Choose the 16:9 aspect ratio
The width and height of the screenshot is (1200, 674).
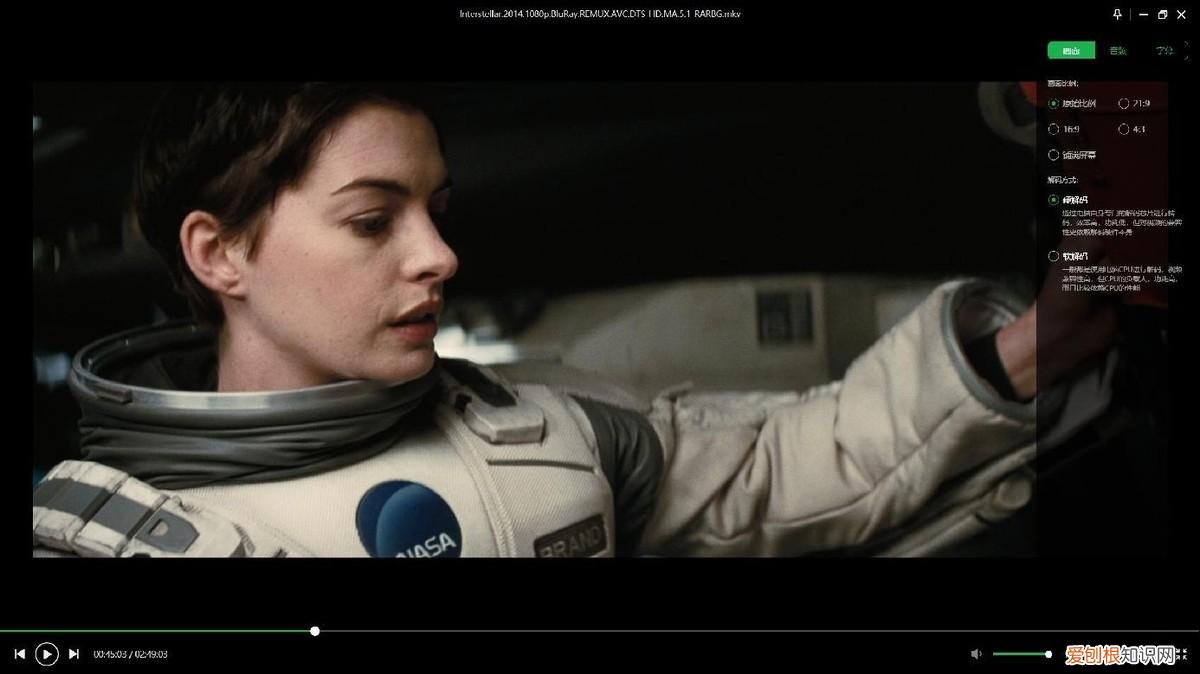(1054, 129)
